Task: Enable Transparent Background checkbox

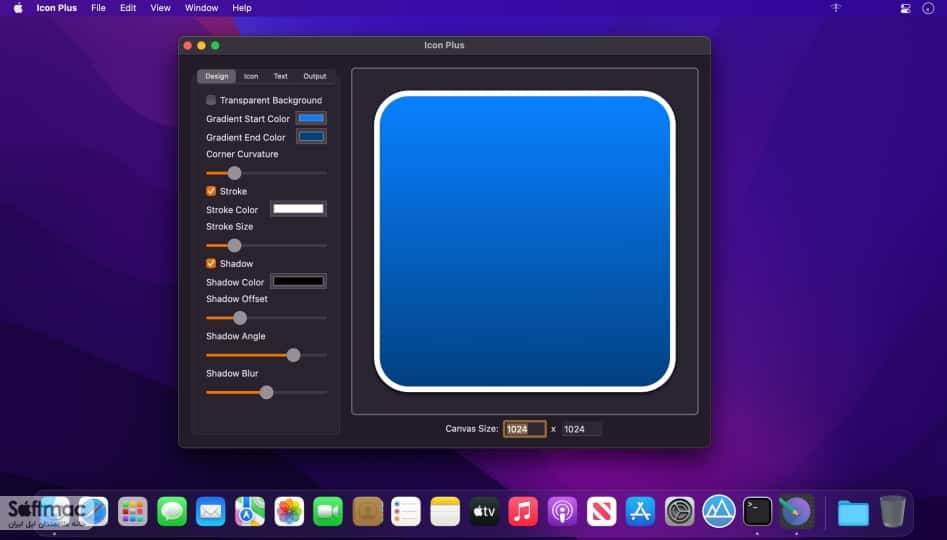Action: pos(211,100)
